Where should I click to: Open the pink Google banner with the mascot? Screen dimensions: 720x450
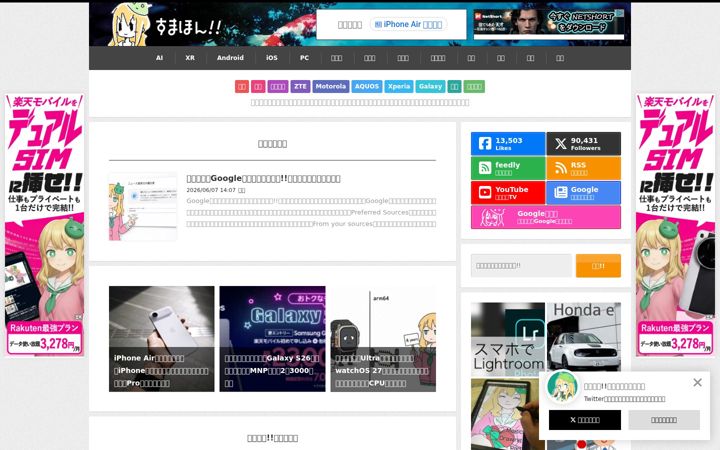pos(546,217)
